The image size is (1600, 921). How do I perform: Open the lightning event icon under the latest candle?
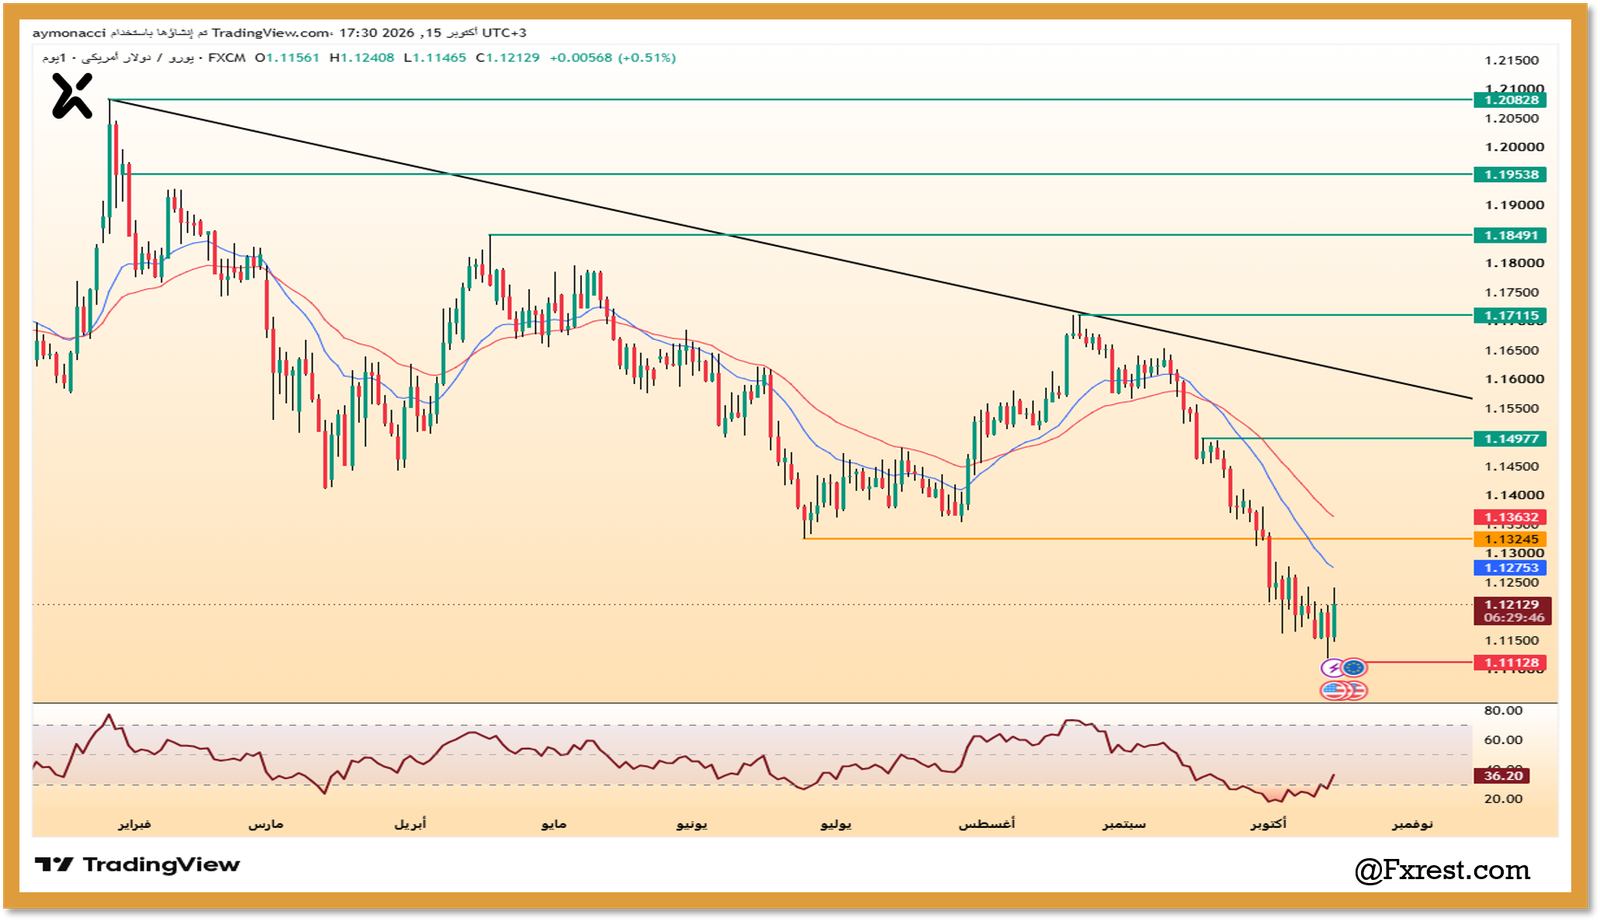1333,668
